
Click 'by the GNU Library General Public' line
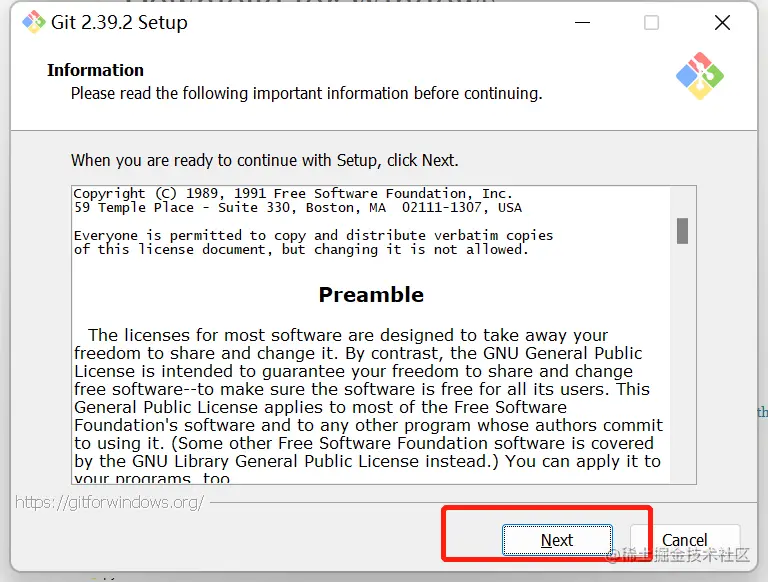(x=367, y=461)
